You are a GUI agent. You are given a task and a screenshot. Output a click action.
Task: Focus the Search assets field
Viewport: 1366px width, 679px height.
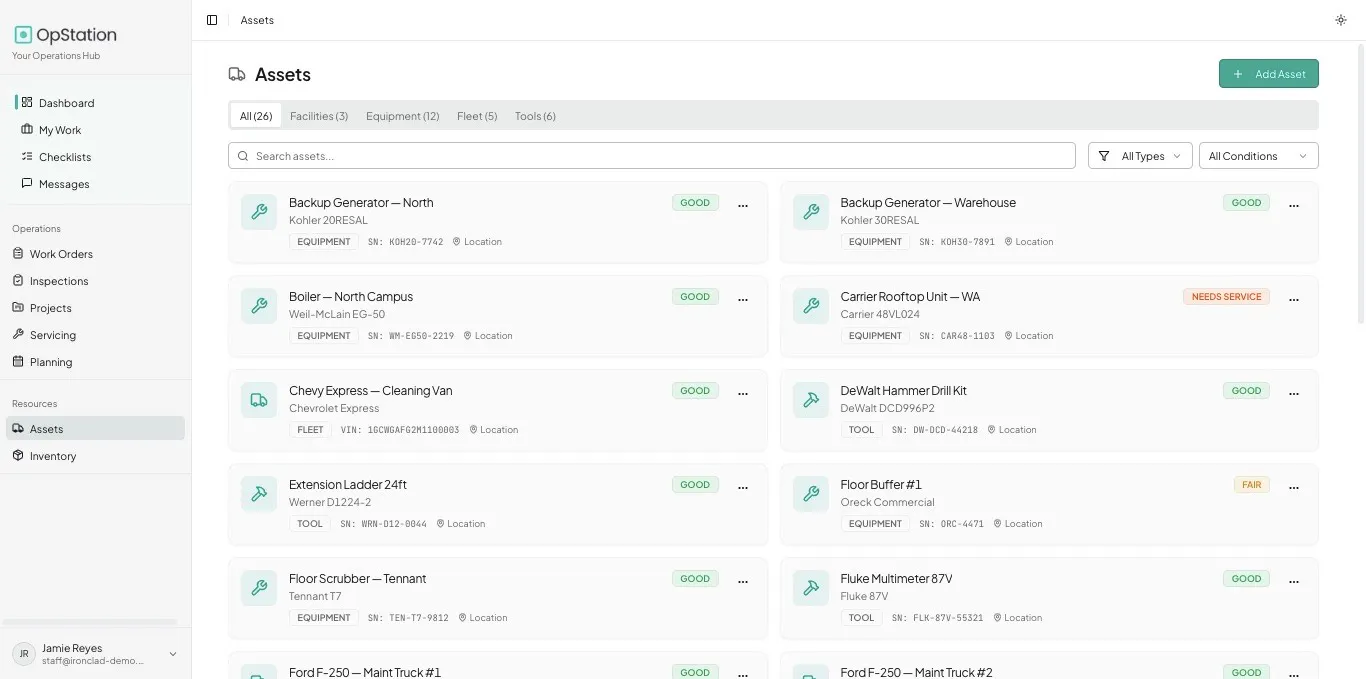click(652, 156)
